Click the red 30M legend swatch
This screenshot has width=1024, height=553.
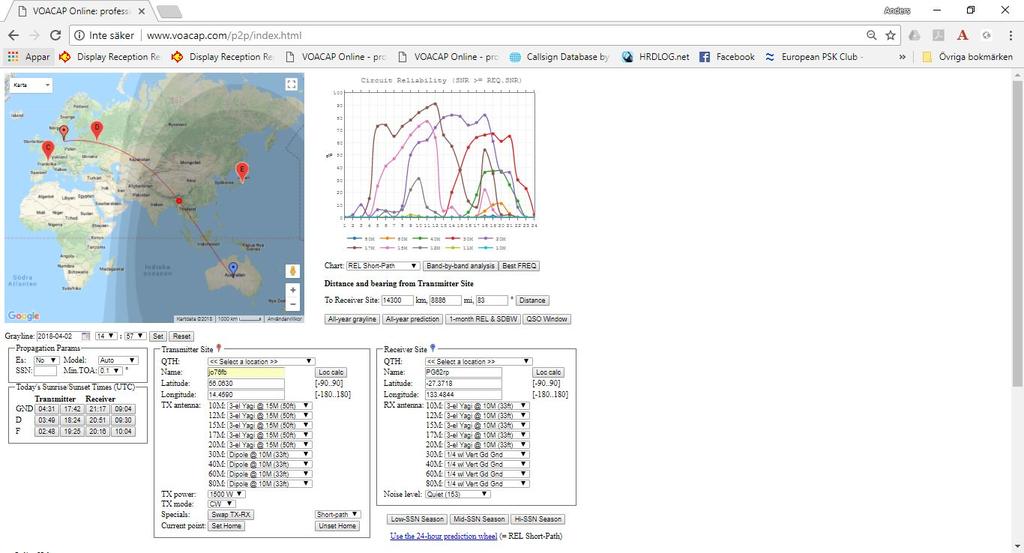451,239
